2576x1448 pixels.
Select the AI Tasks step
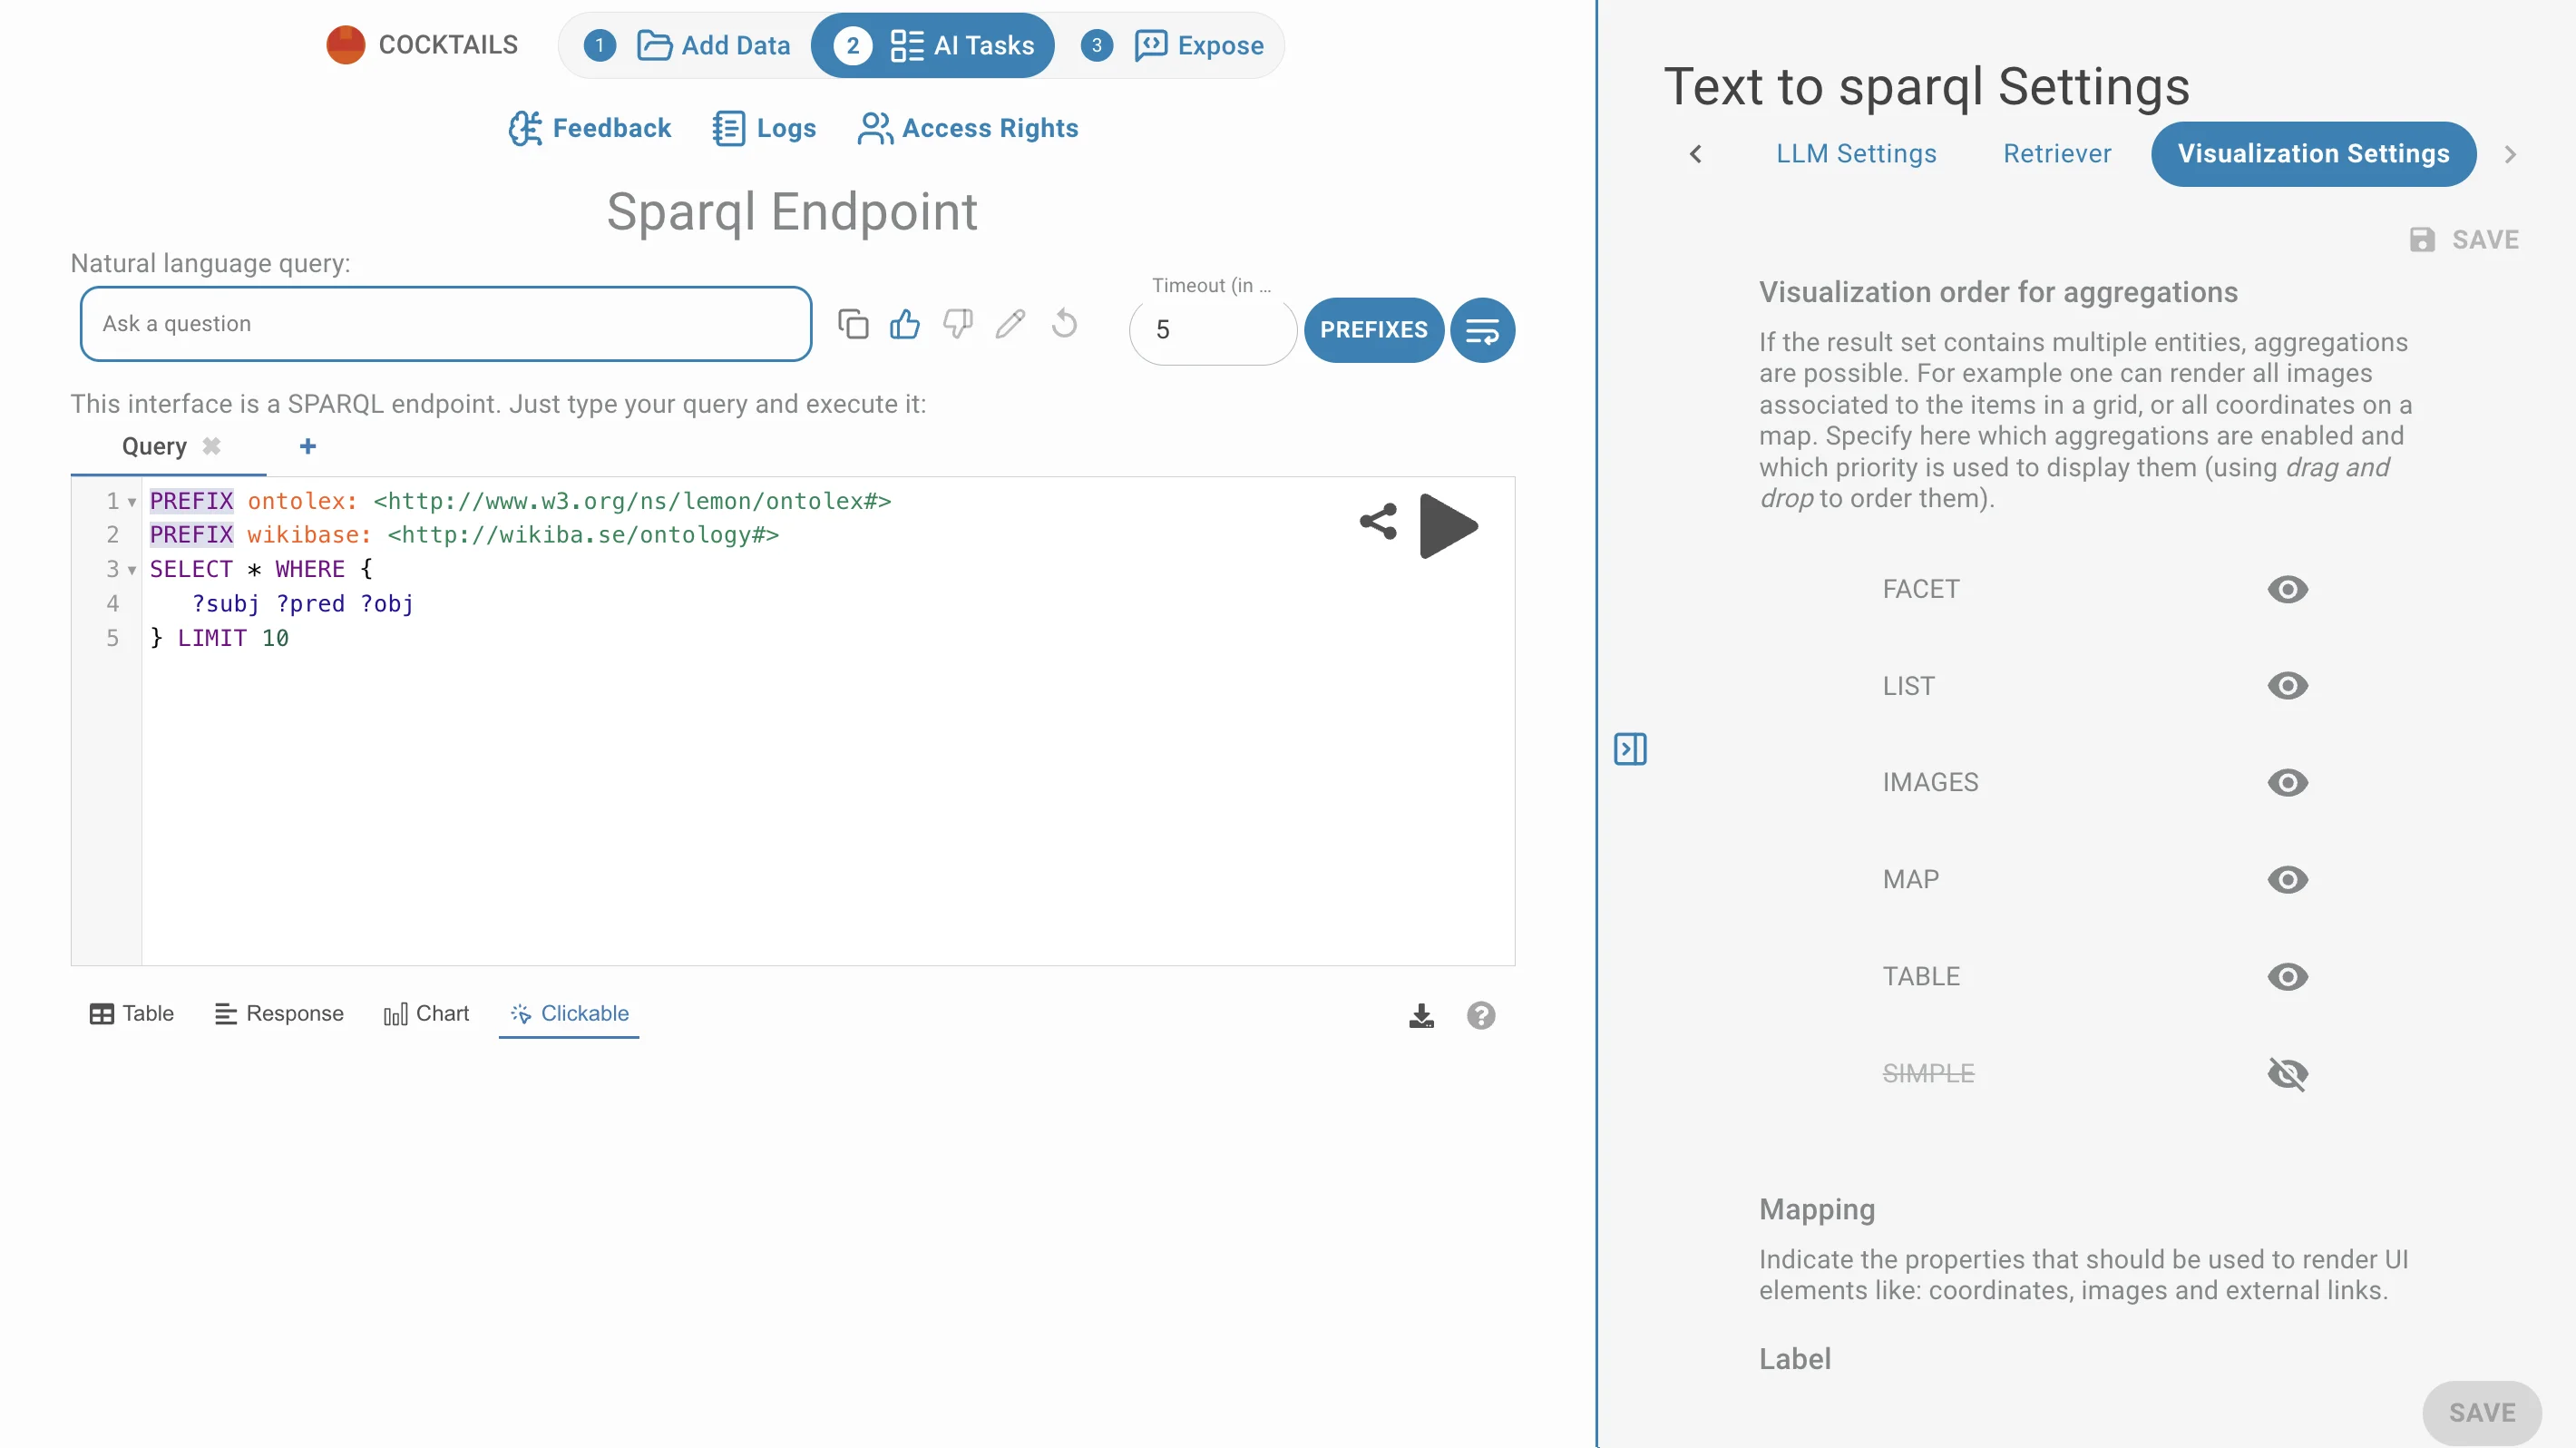click(932, 45)
